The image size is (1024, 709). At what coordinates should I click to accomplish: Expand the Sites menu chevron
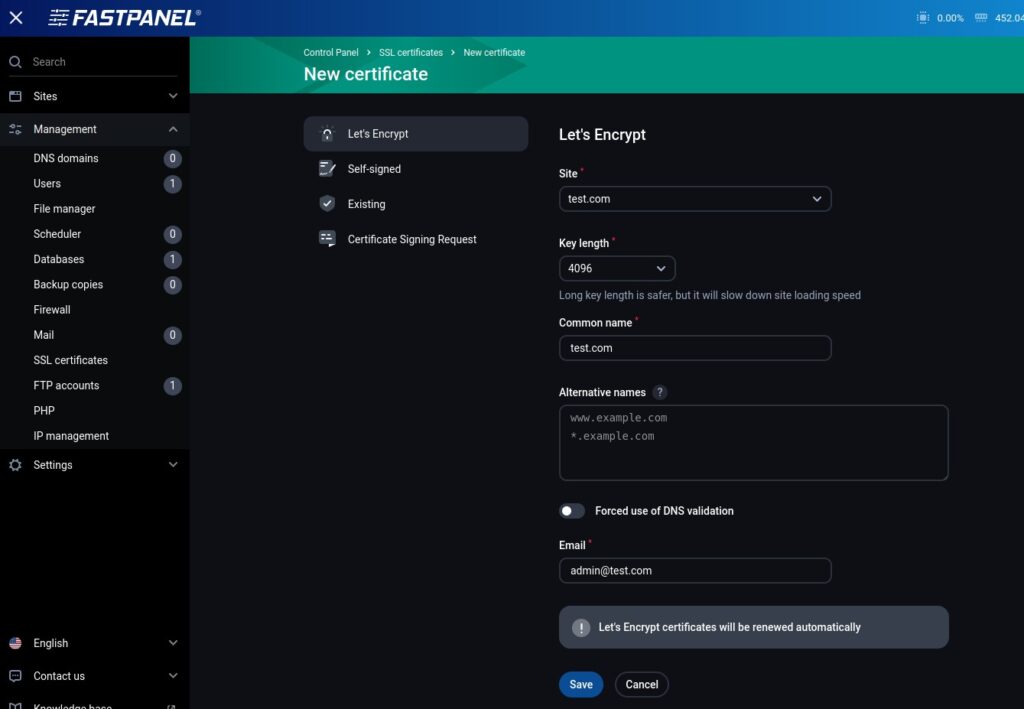click(x=173, y=96)
